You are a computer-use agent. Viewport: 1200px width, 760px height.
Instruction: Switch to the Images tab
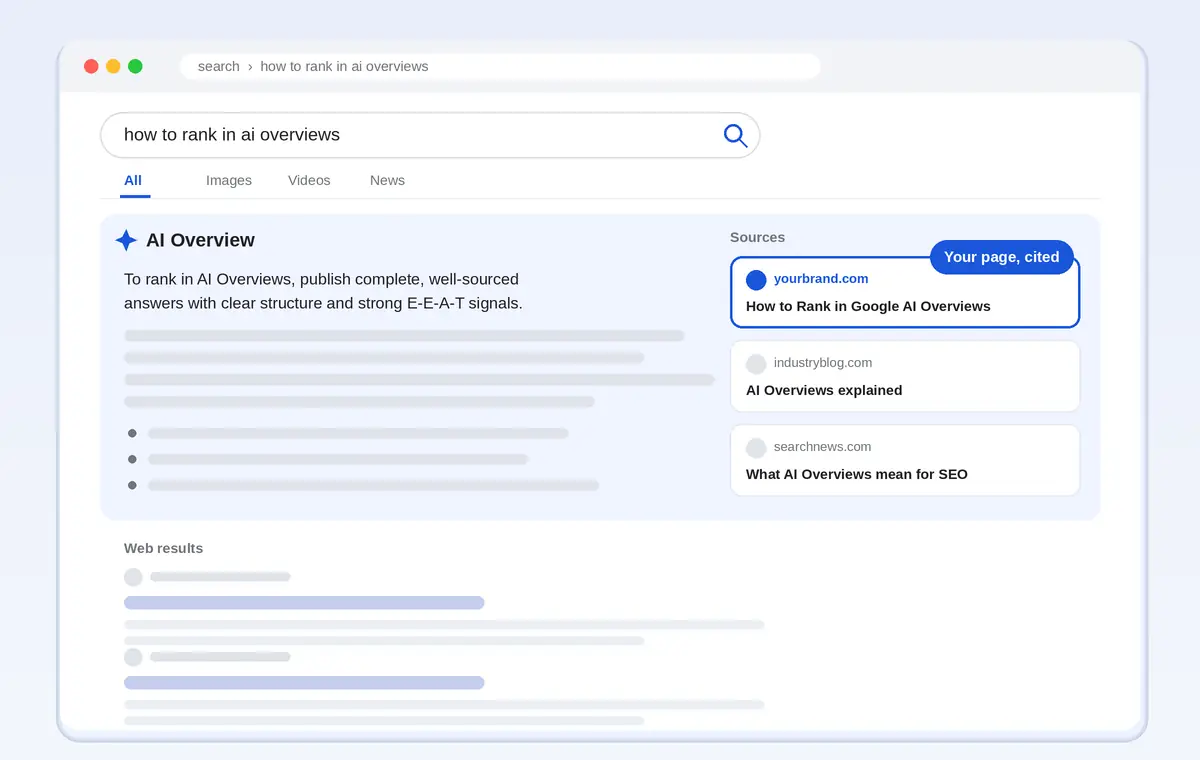[x=229, y=181]
